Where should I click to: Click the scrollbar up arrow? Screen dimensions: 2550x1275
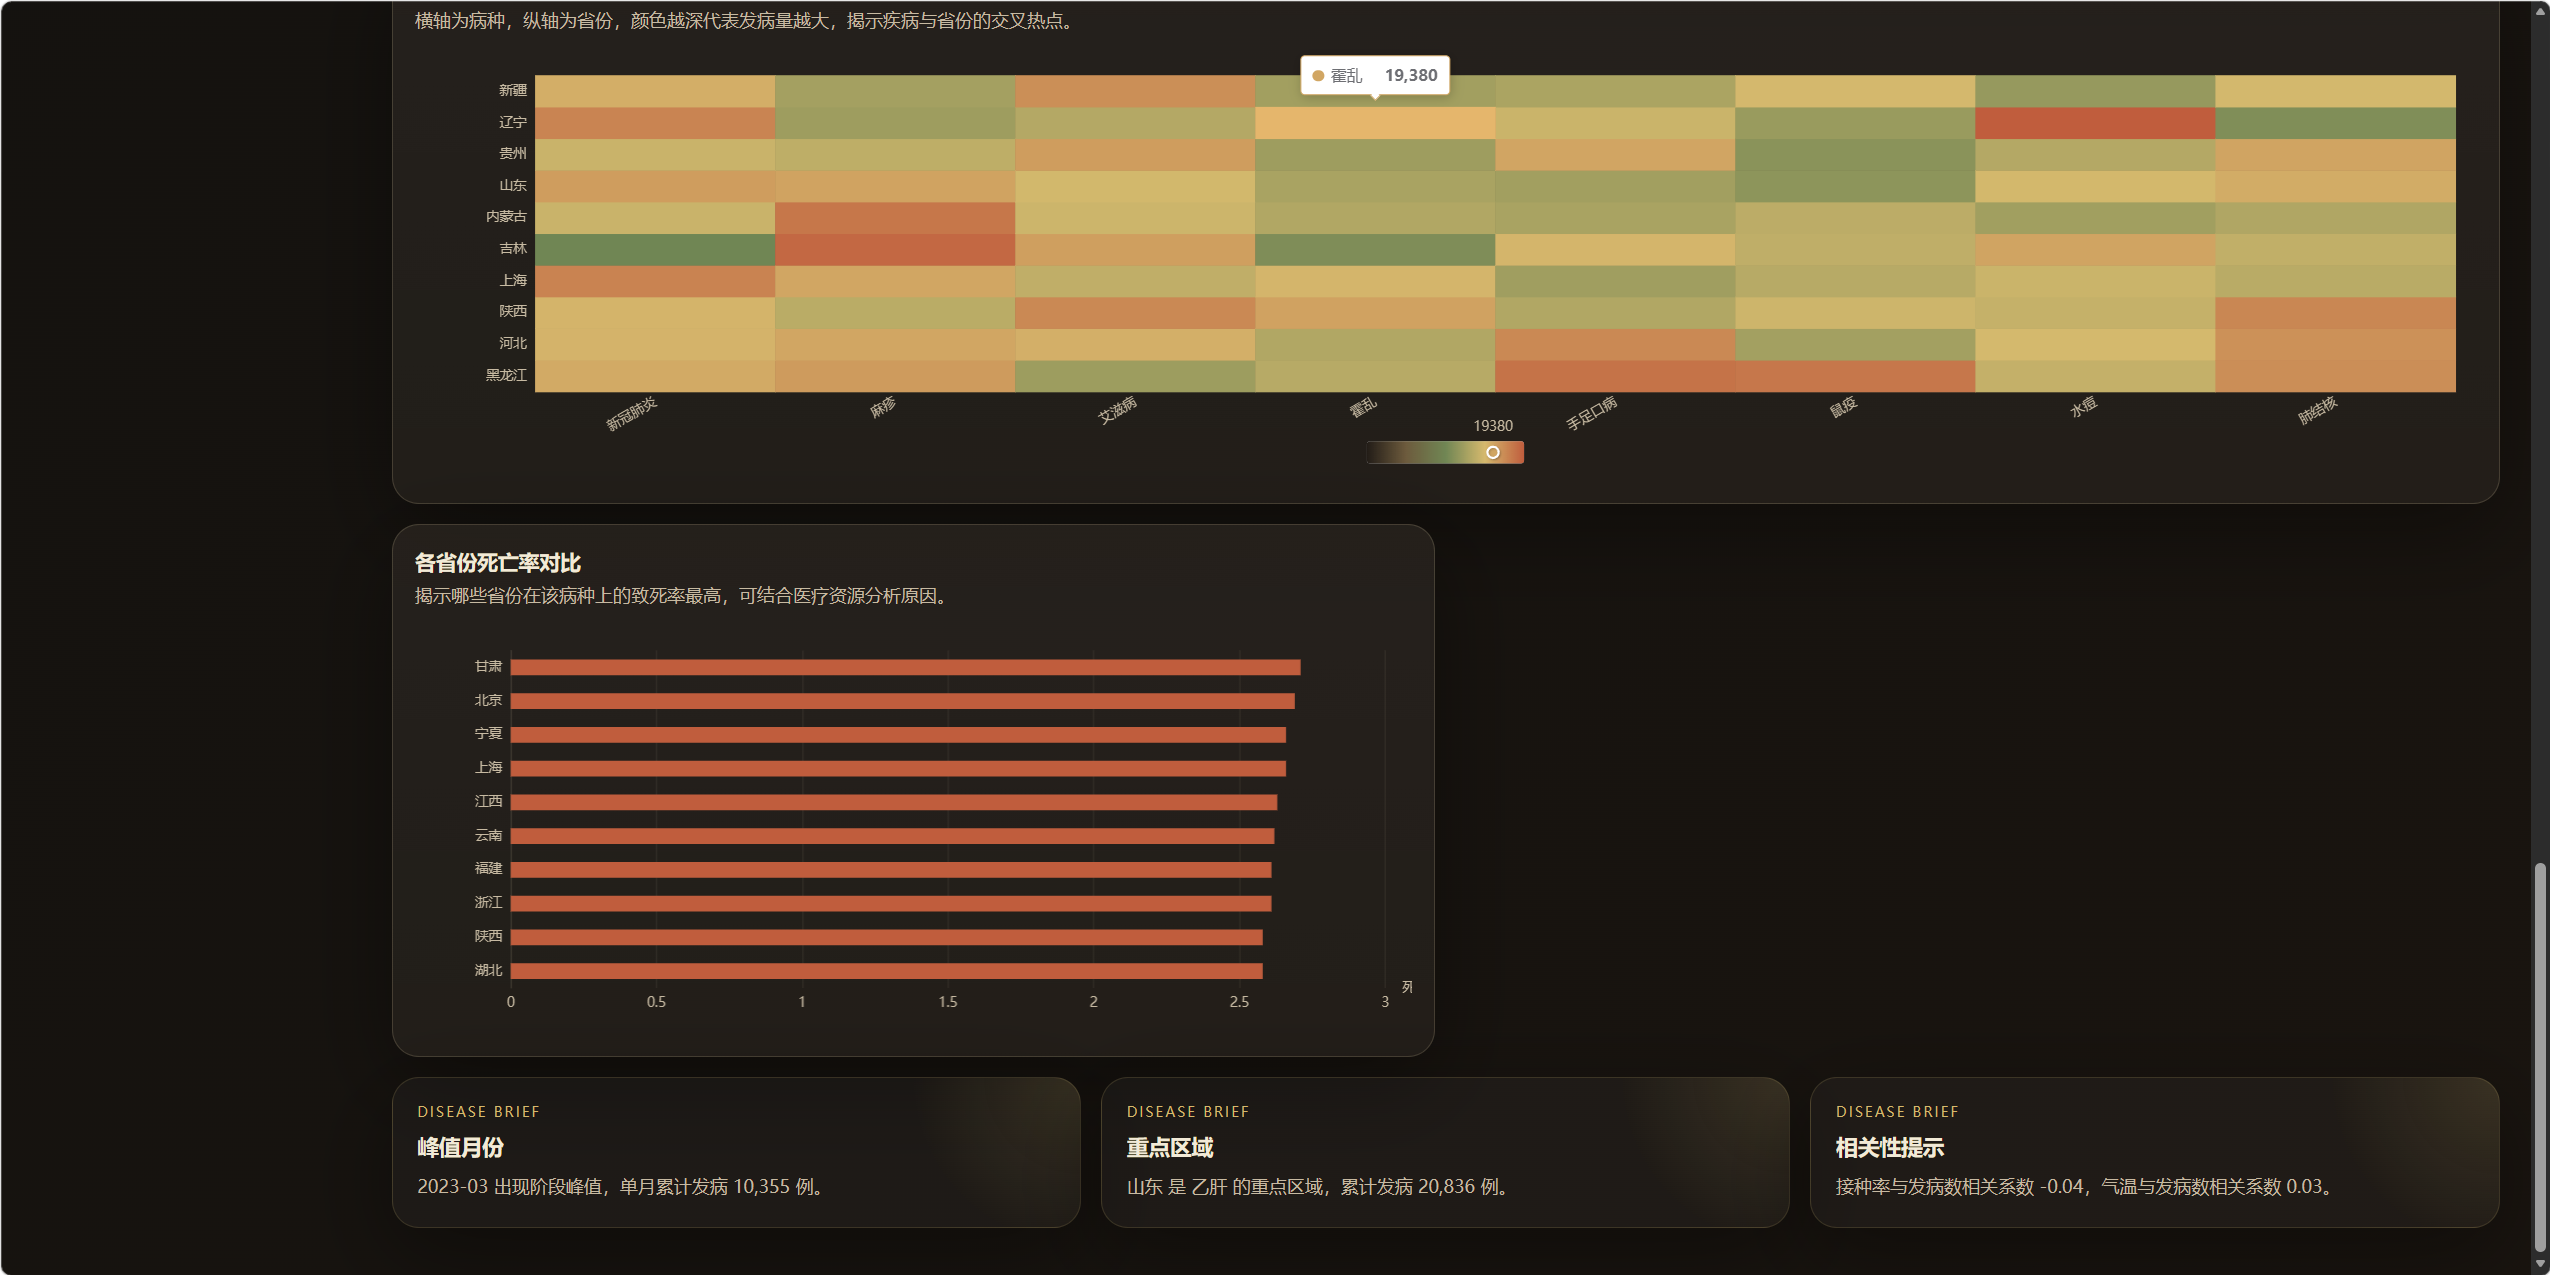tap(2540, 10)
